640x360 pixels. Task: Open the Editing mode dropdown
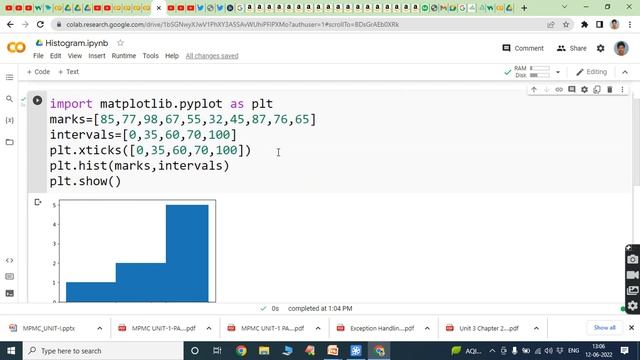click(x=591, y=72)
